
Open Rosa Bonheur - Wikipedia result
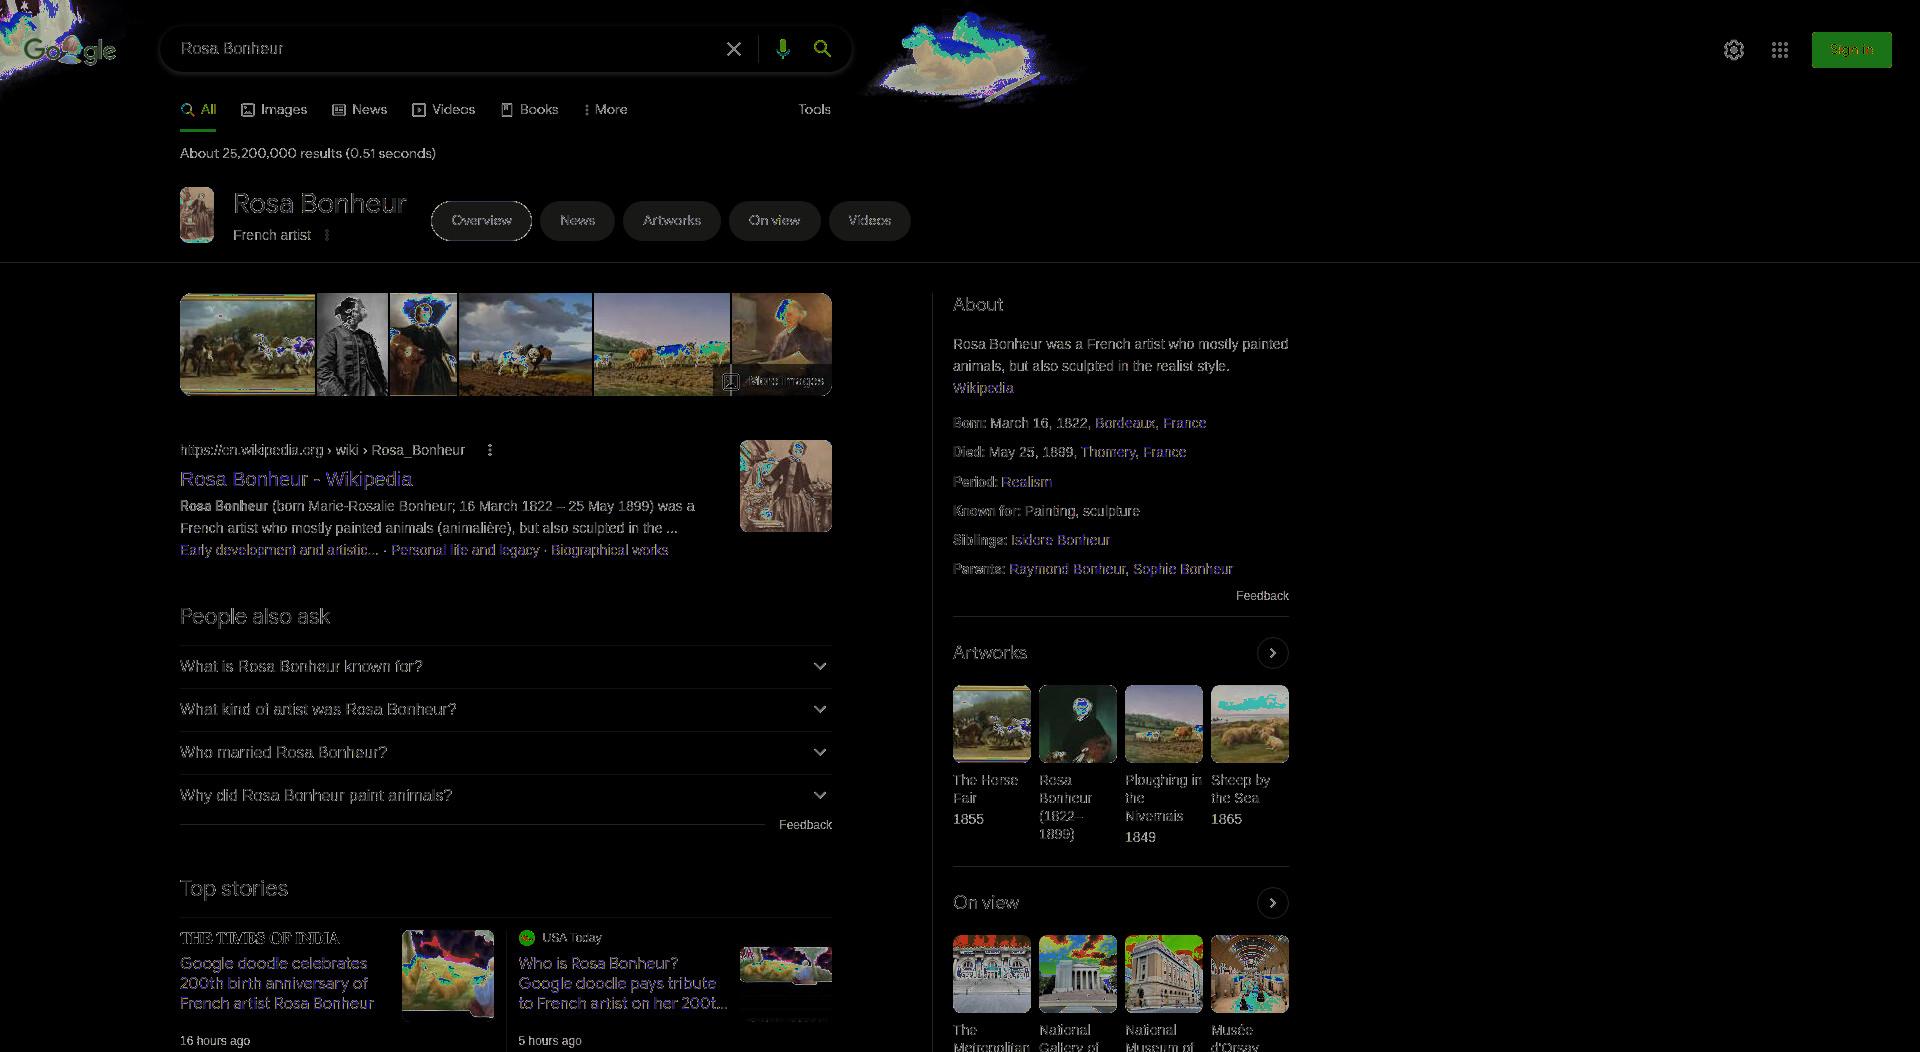coord(296,479)
